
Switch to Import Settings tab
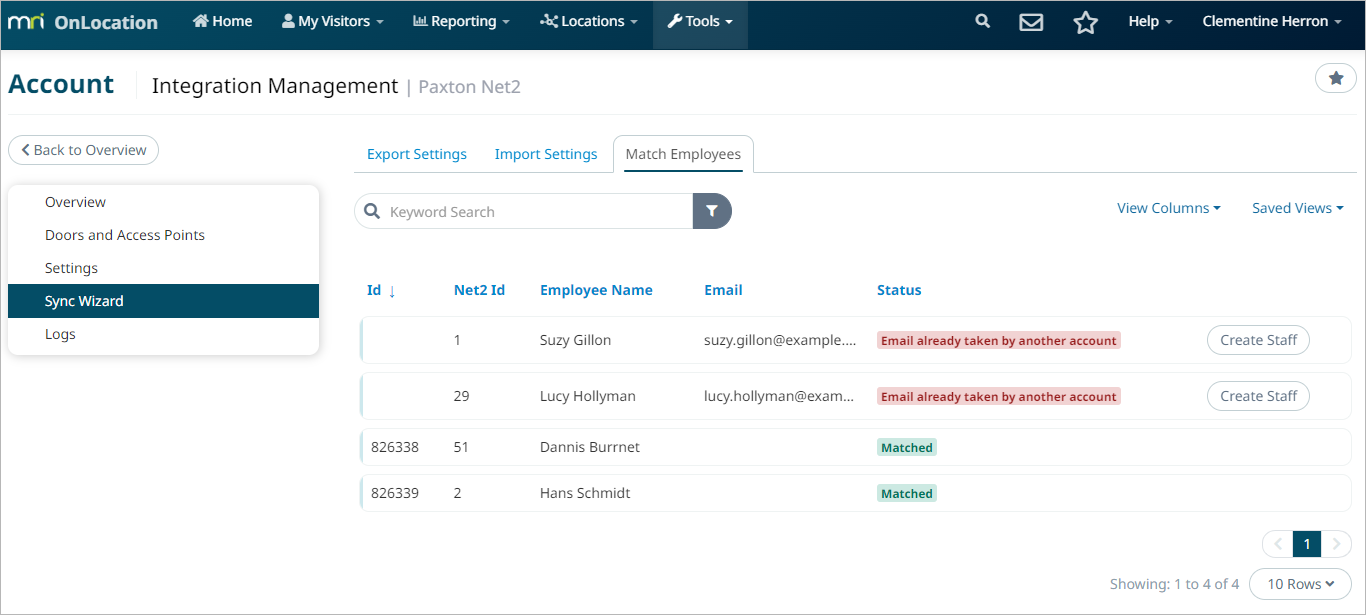[x=546, y=154]
